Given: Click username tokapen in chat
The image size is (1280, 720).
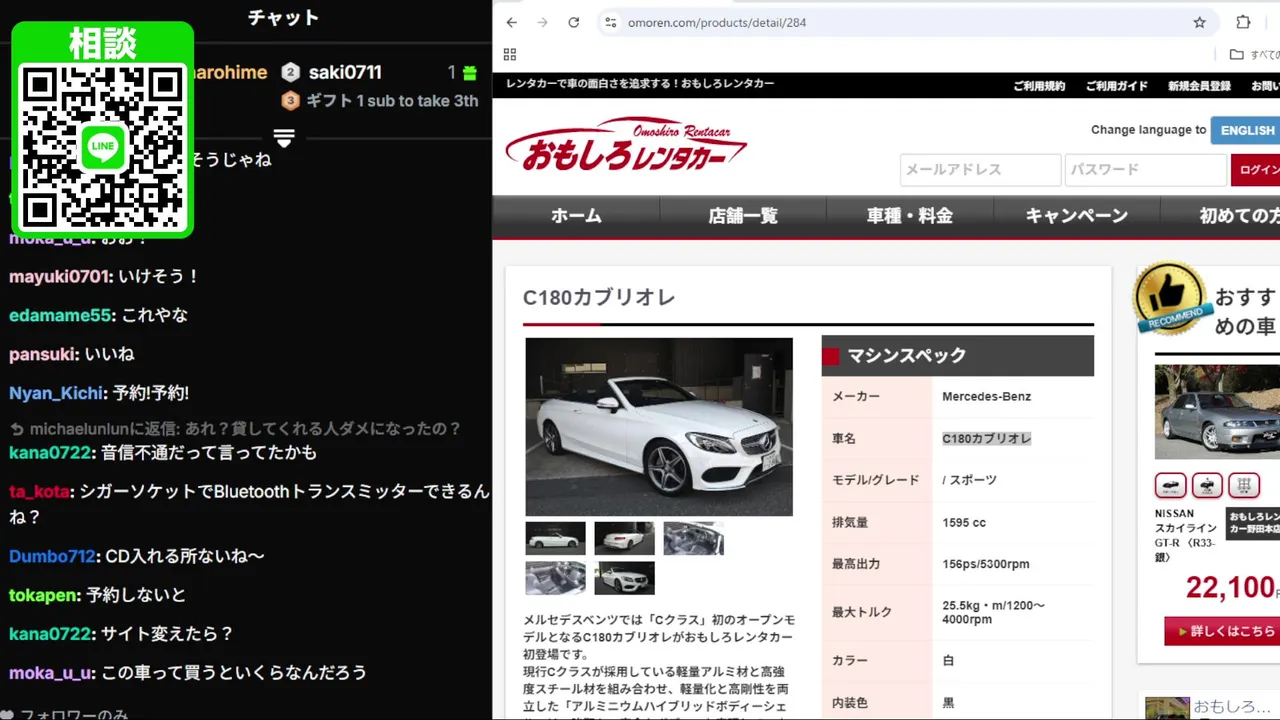Looking at the screenshot, I should (43, 595).
